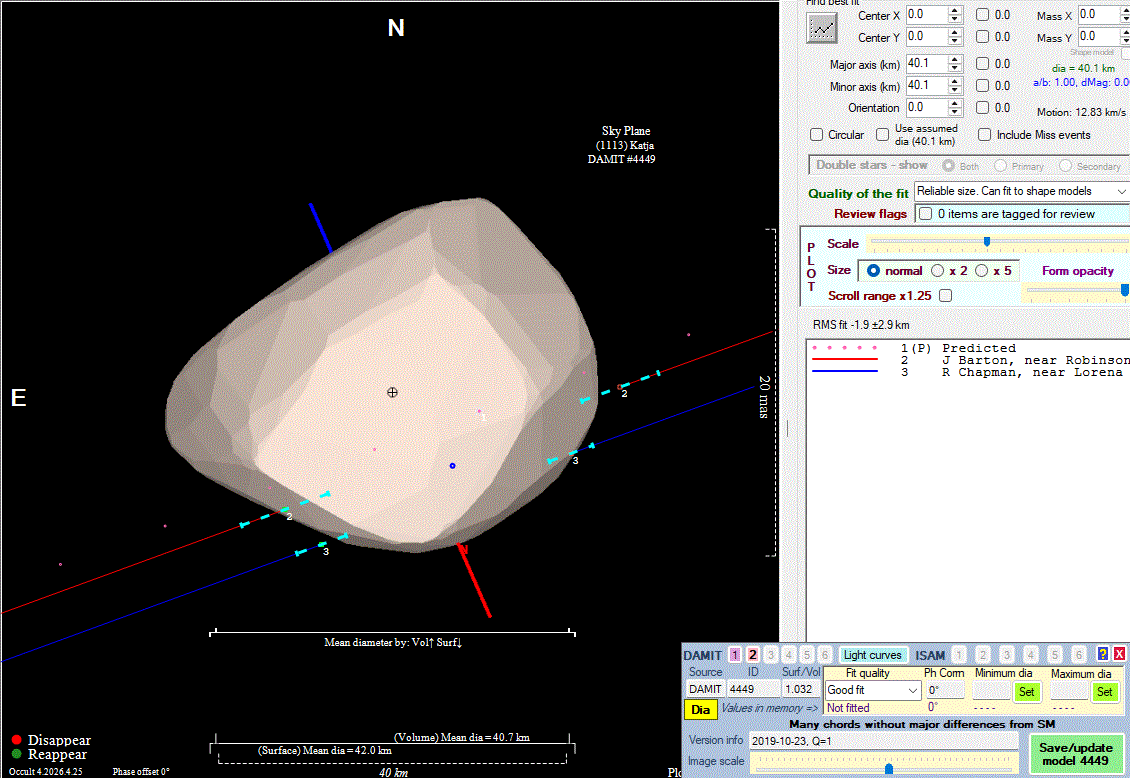Select DAMIT model 2 tab
The image size is (1130, 778).
[x=752, y=654]
